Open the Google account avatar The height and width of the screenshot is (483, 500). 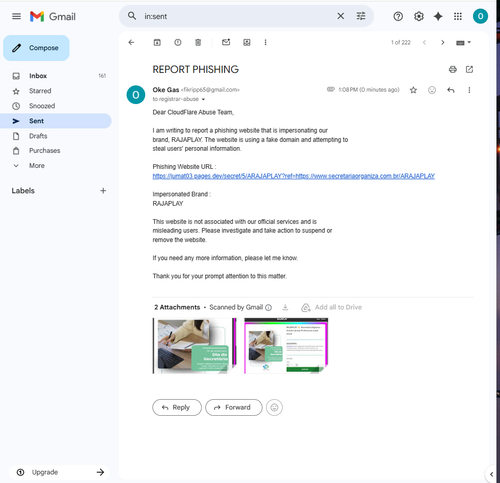[x=480, y=16]
